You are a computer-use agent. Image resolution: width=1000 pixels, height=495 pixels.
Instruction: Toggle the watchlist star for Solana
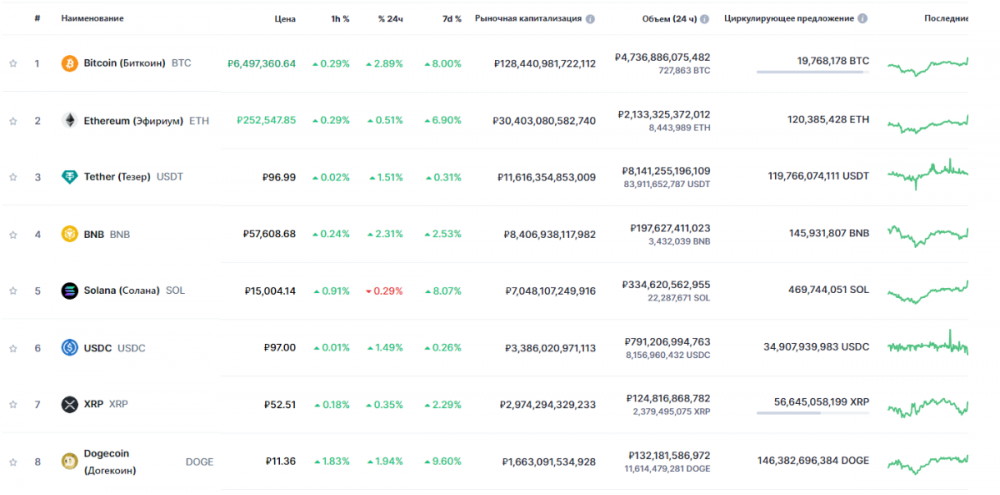pyautogui.click(x=13, y=291)
